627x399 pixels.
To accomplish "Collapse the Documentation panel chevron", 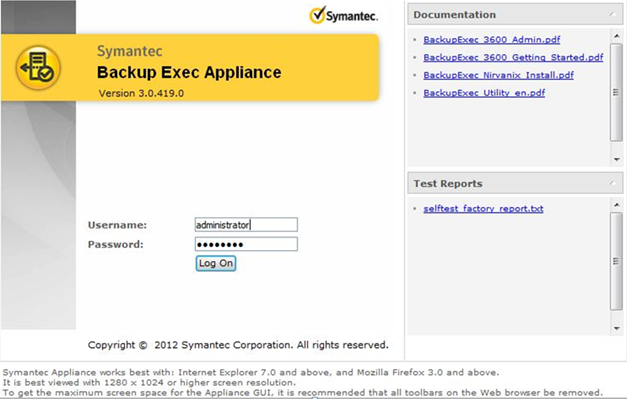I will (613, 15).
